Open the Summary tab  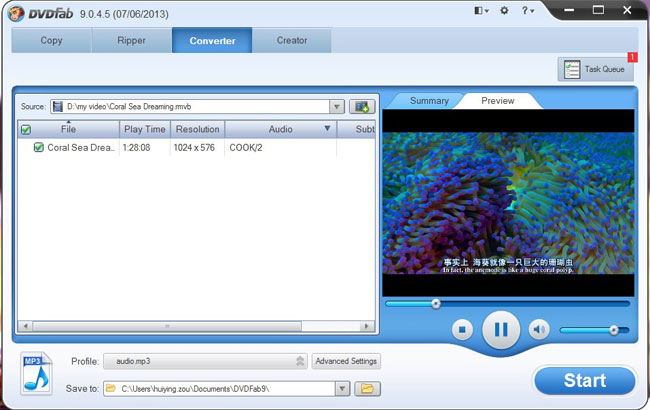tap(429, 101)
